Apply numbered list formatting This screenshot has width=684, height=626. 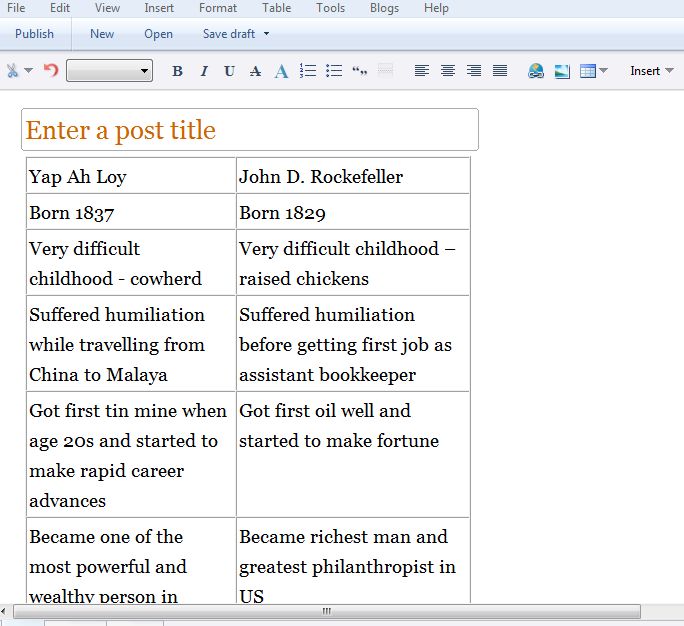308,71
